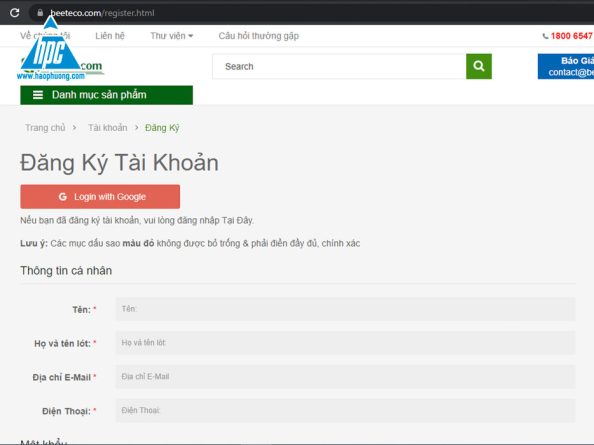The image size is (594, 445).
Task: Click the Search text field
Action: (x=339, y=67)
